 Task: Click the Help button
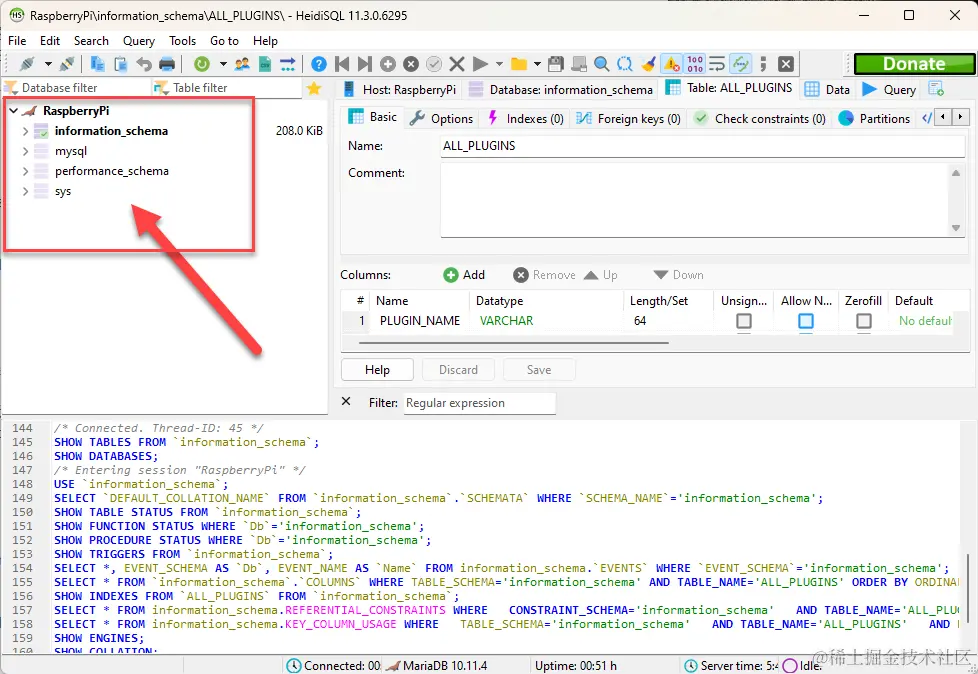coord(377,370)
